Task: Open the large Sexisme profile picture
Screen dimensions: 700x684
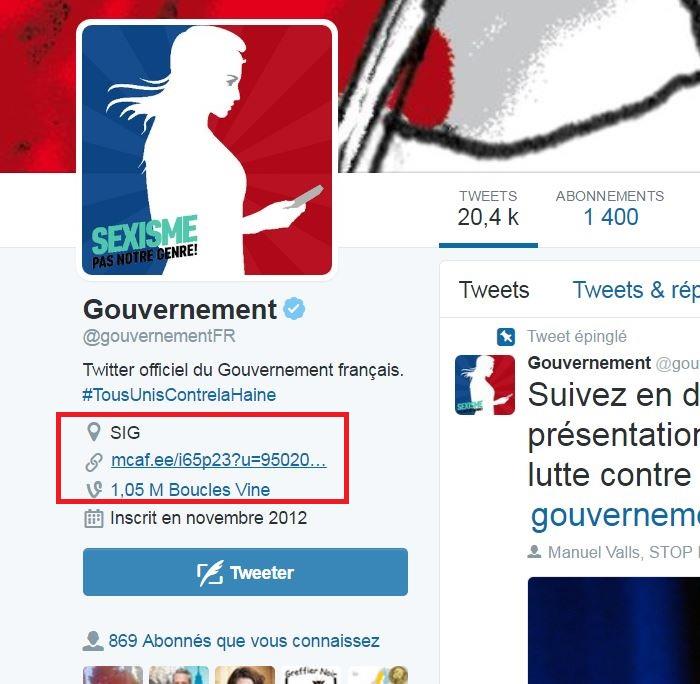Action: 207,150
